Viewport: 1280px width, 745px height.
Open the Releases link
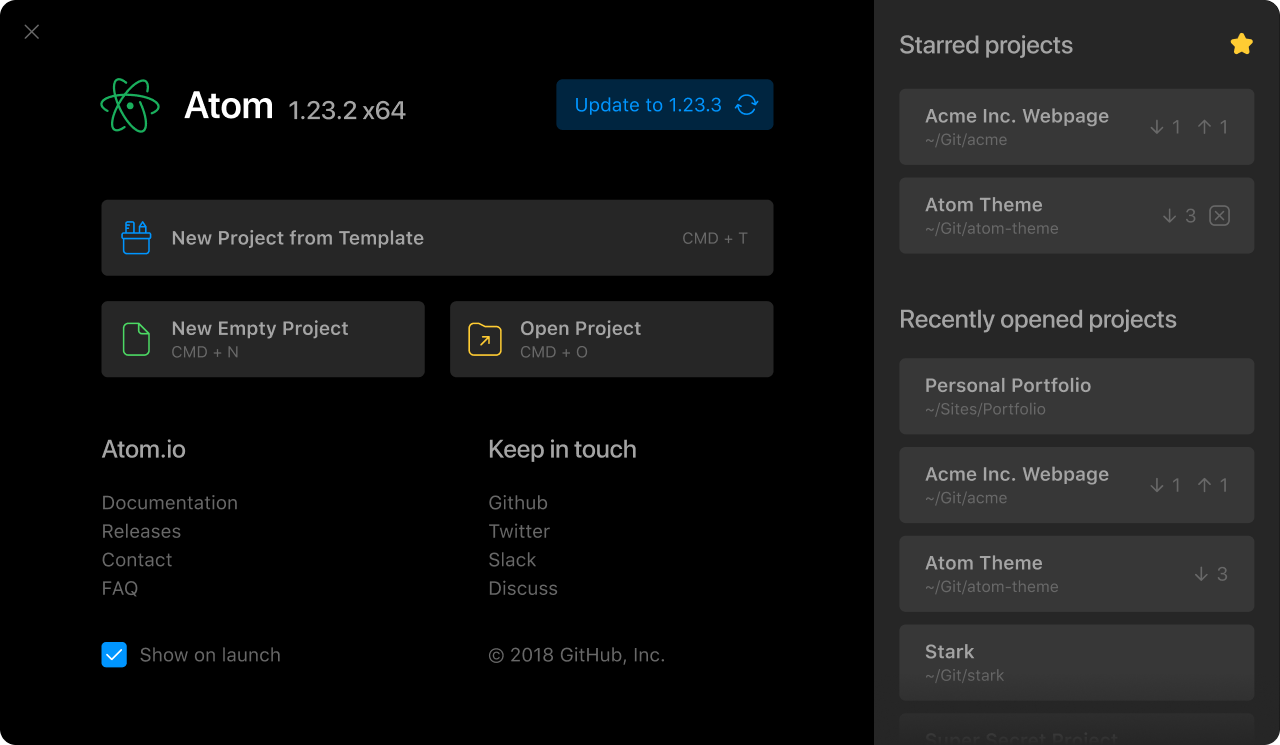coord(141,531)
